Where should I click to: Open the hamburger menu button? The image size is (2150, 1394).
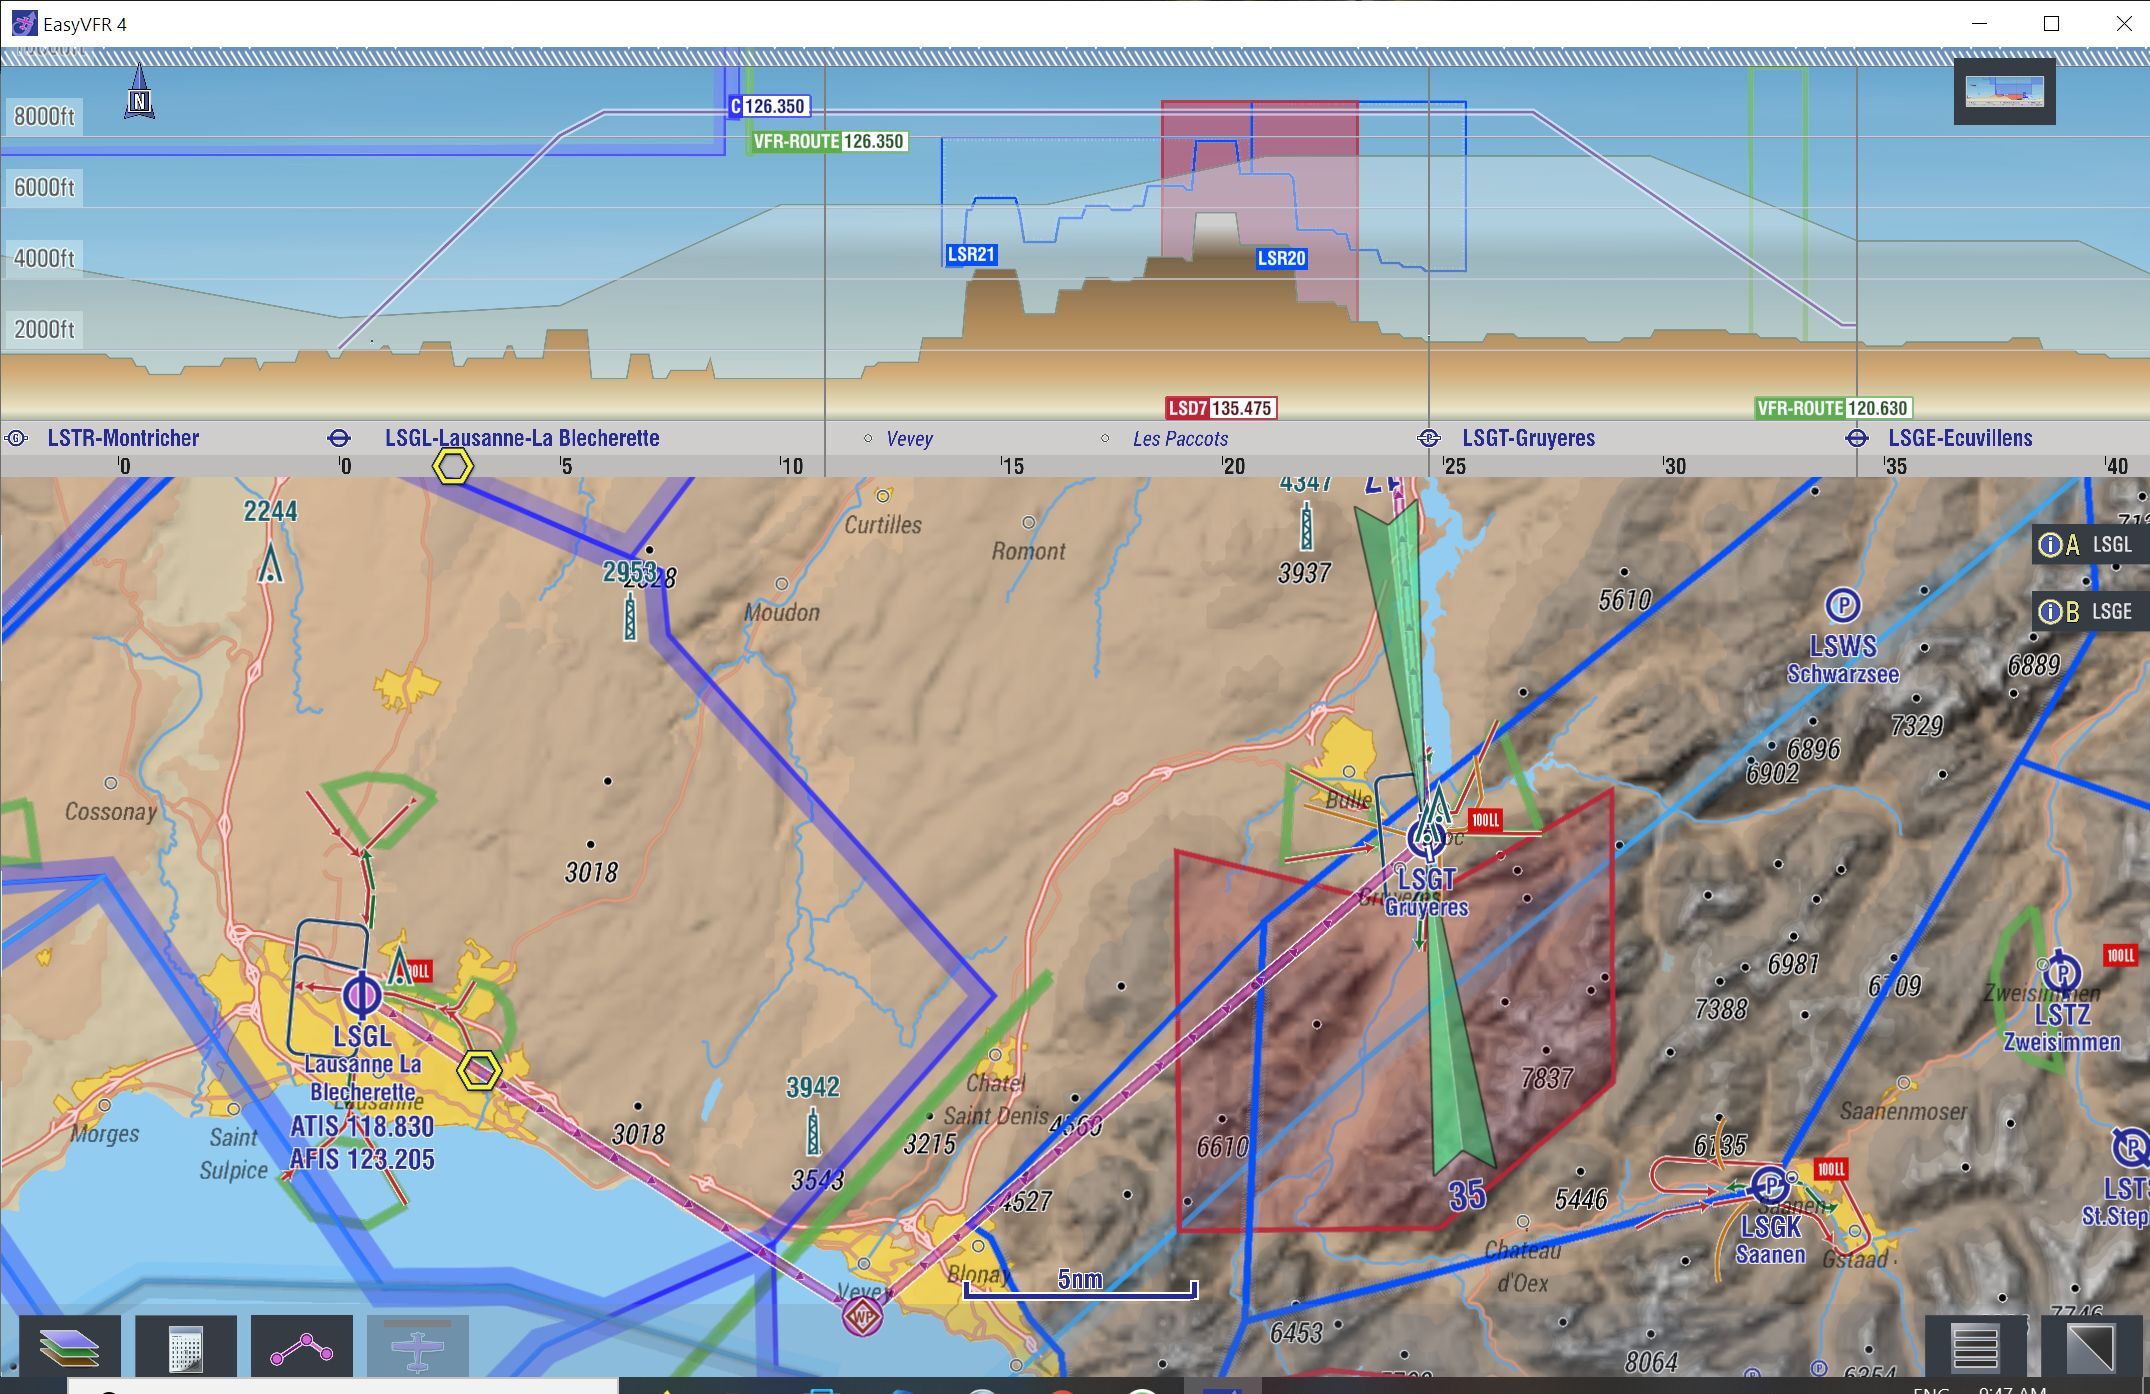tap(1975, 1346)
